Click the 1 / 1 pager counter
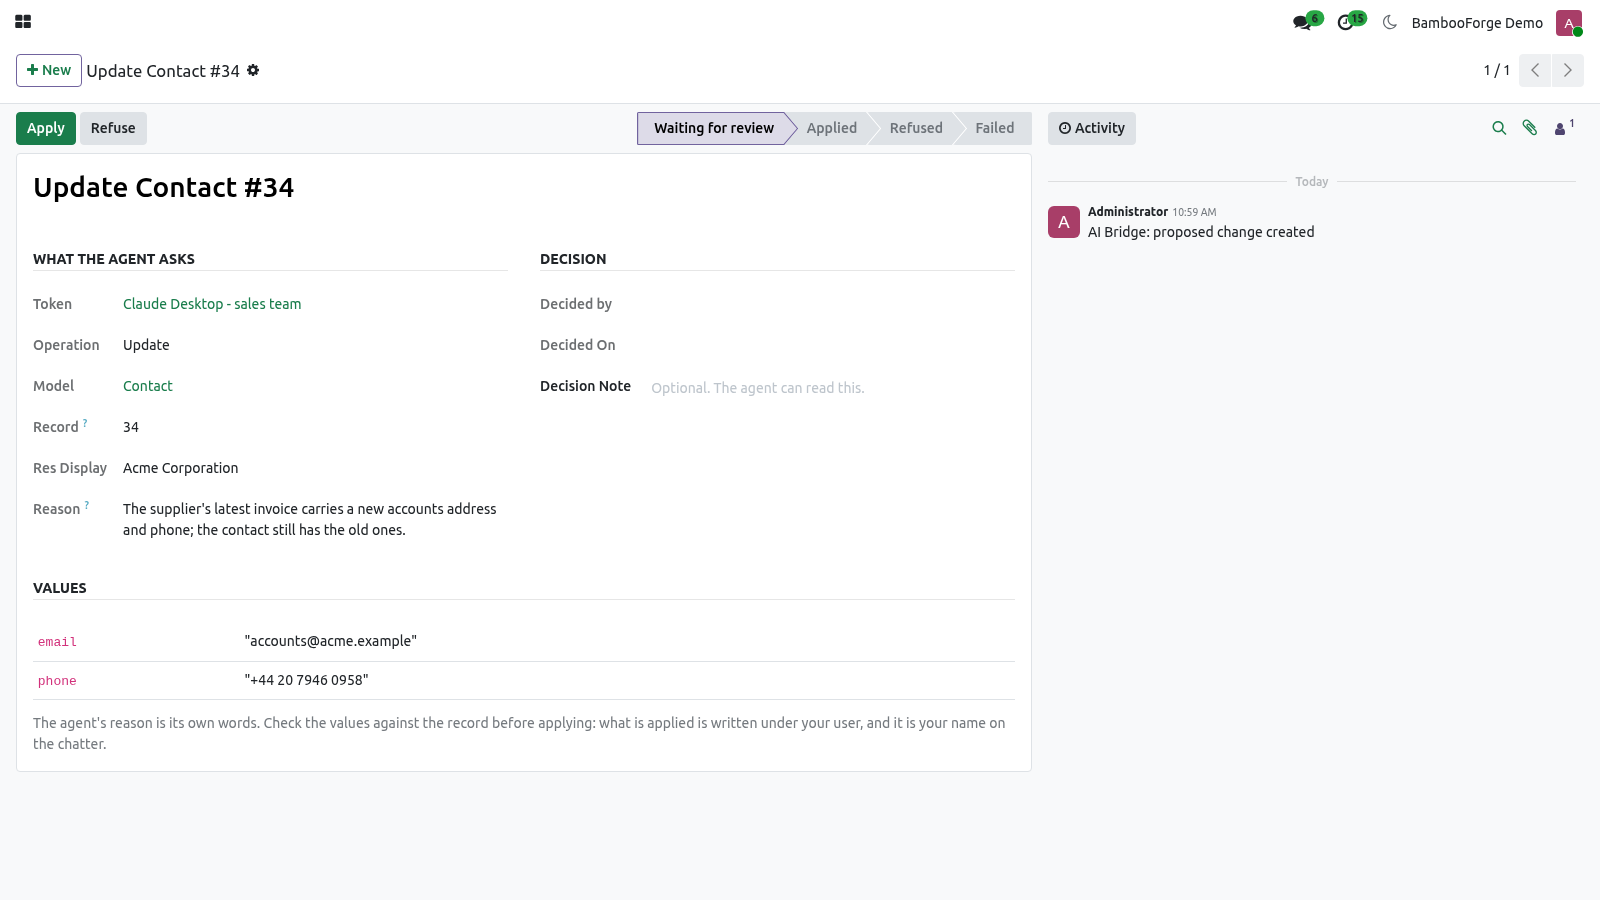The image size is (1600, 900). click(1497, 70)
